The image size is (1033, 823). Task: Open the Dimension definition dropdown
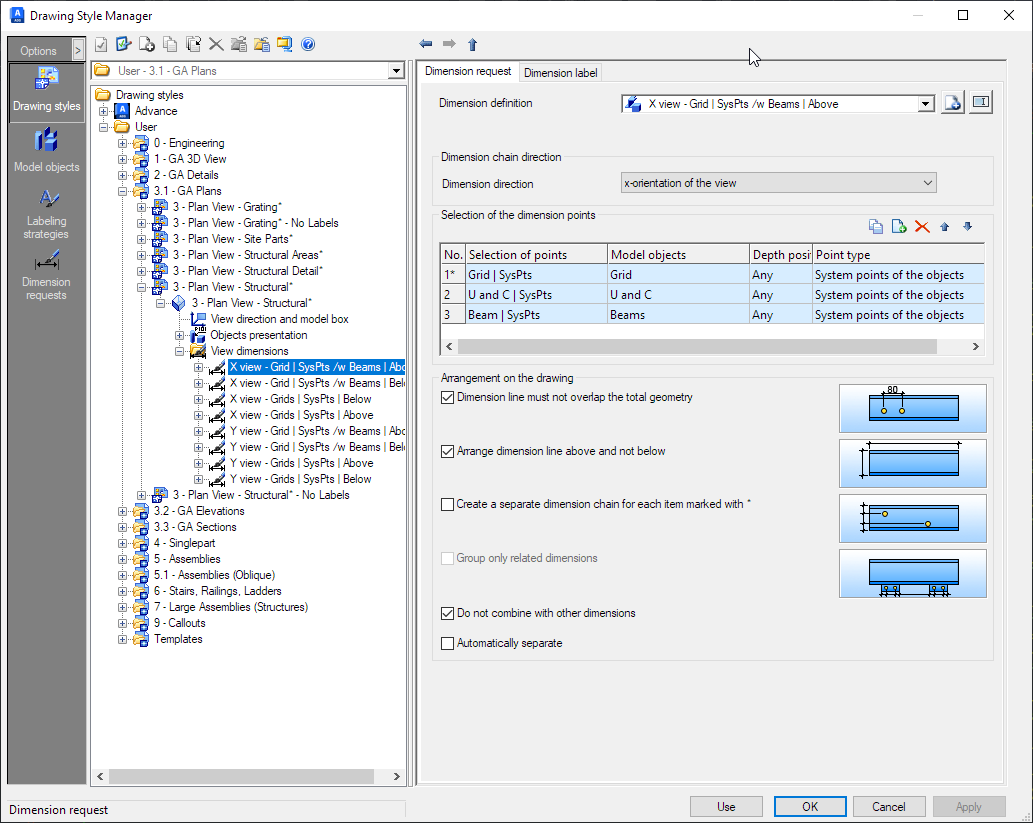(x=926, y=104)
